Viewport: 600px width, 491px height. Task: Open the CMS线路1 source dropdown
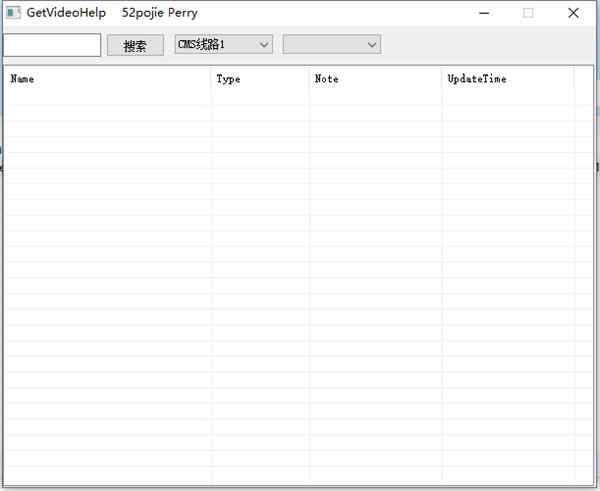click(223, 44)
